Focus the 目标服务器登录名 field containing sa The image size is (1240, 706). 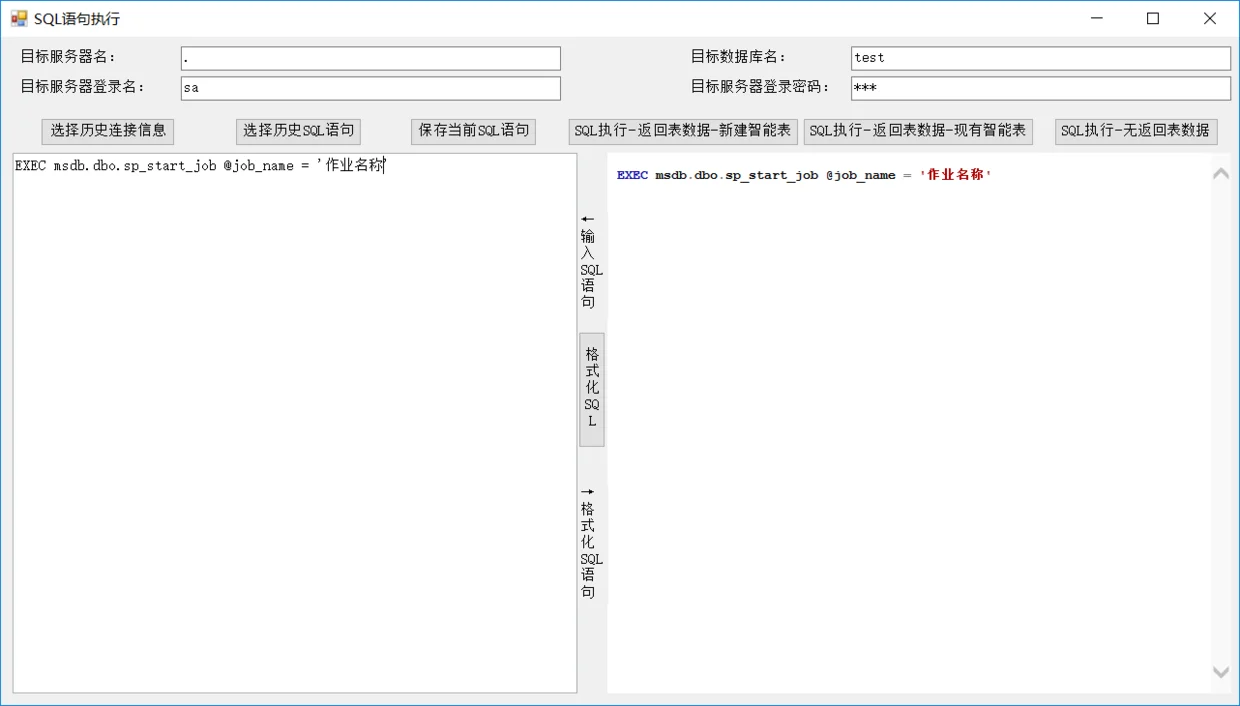click(x=371, y=88)
